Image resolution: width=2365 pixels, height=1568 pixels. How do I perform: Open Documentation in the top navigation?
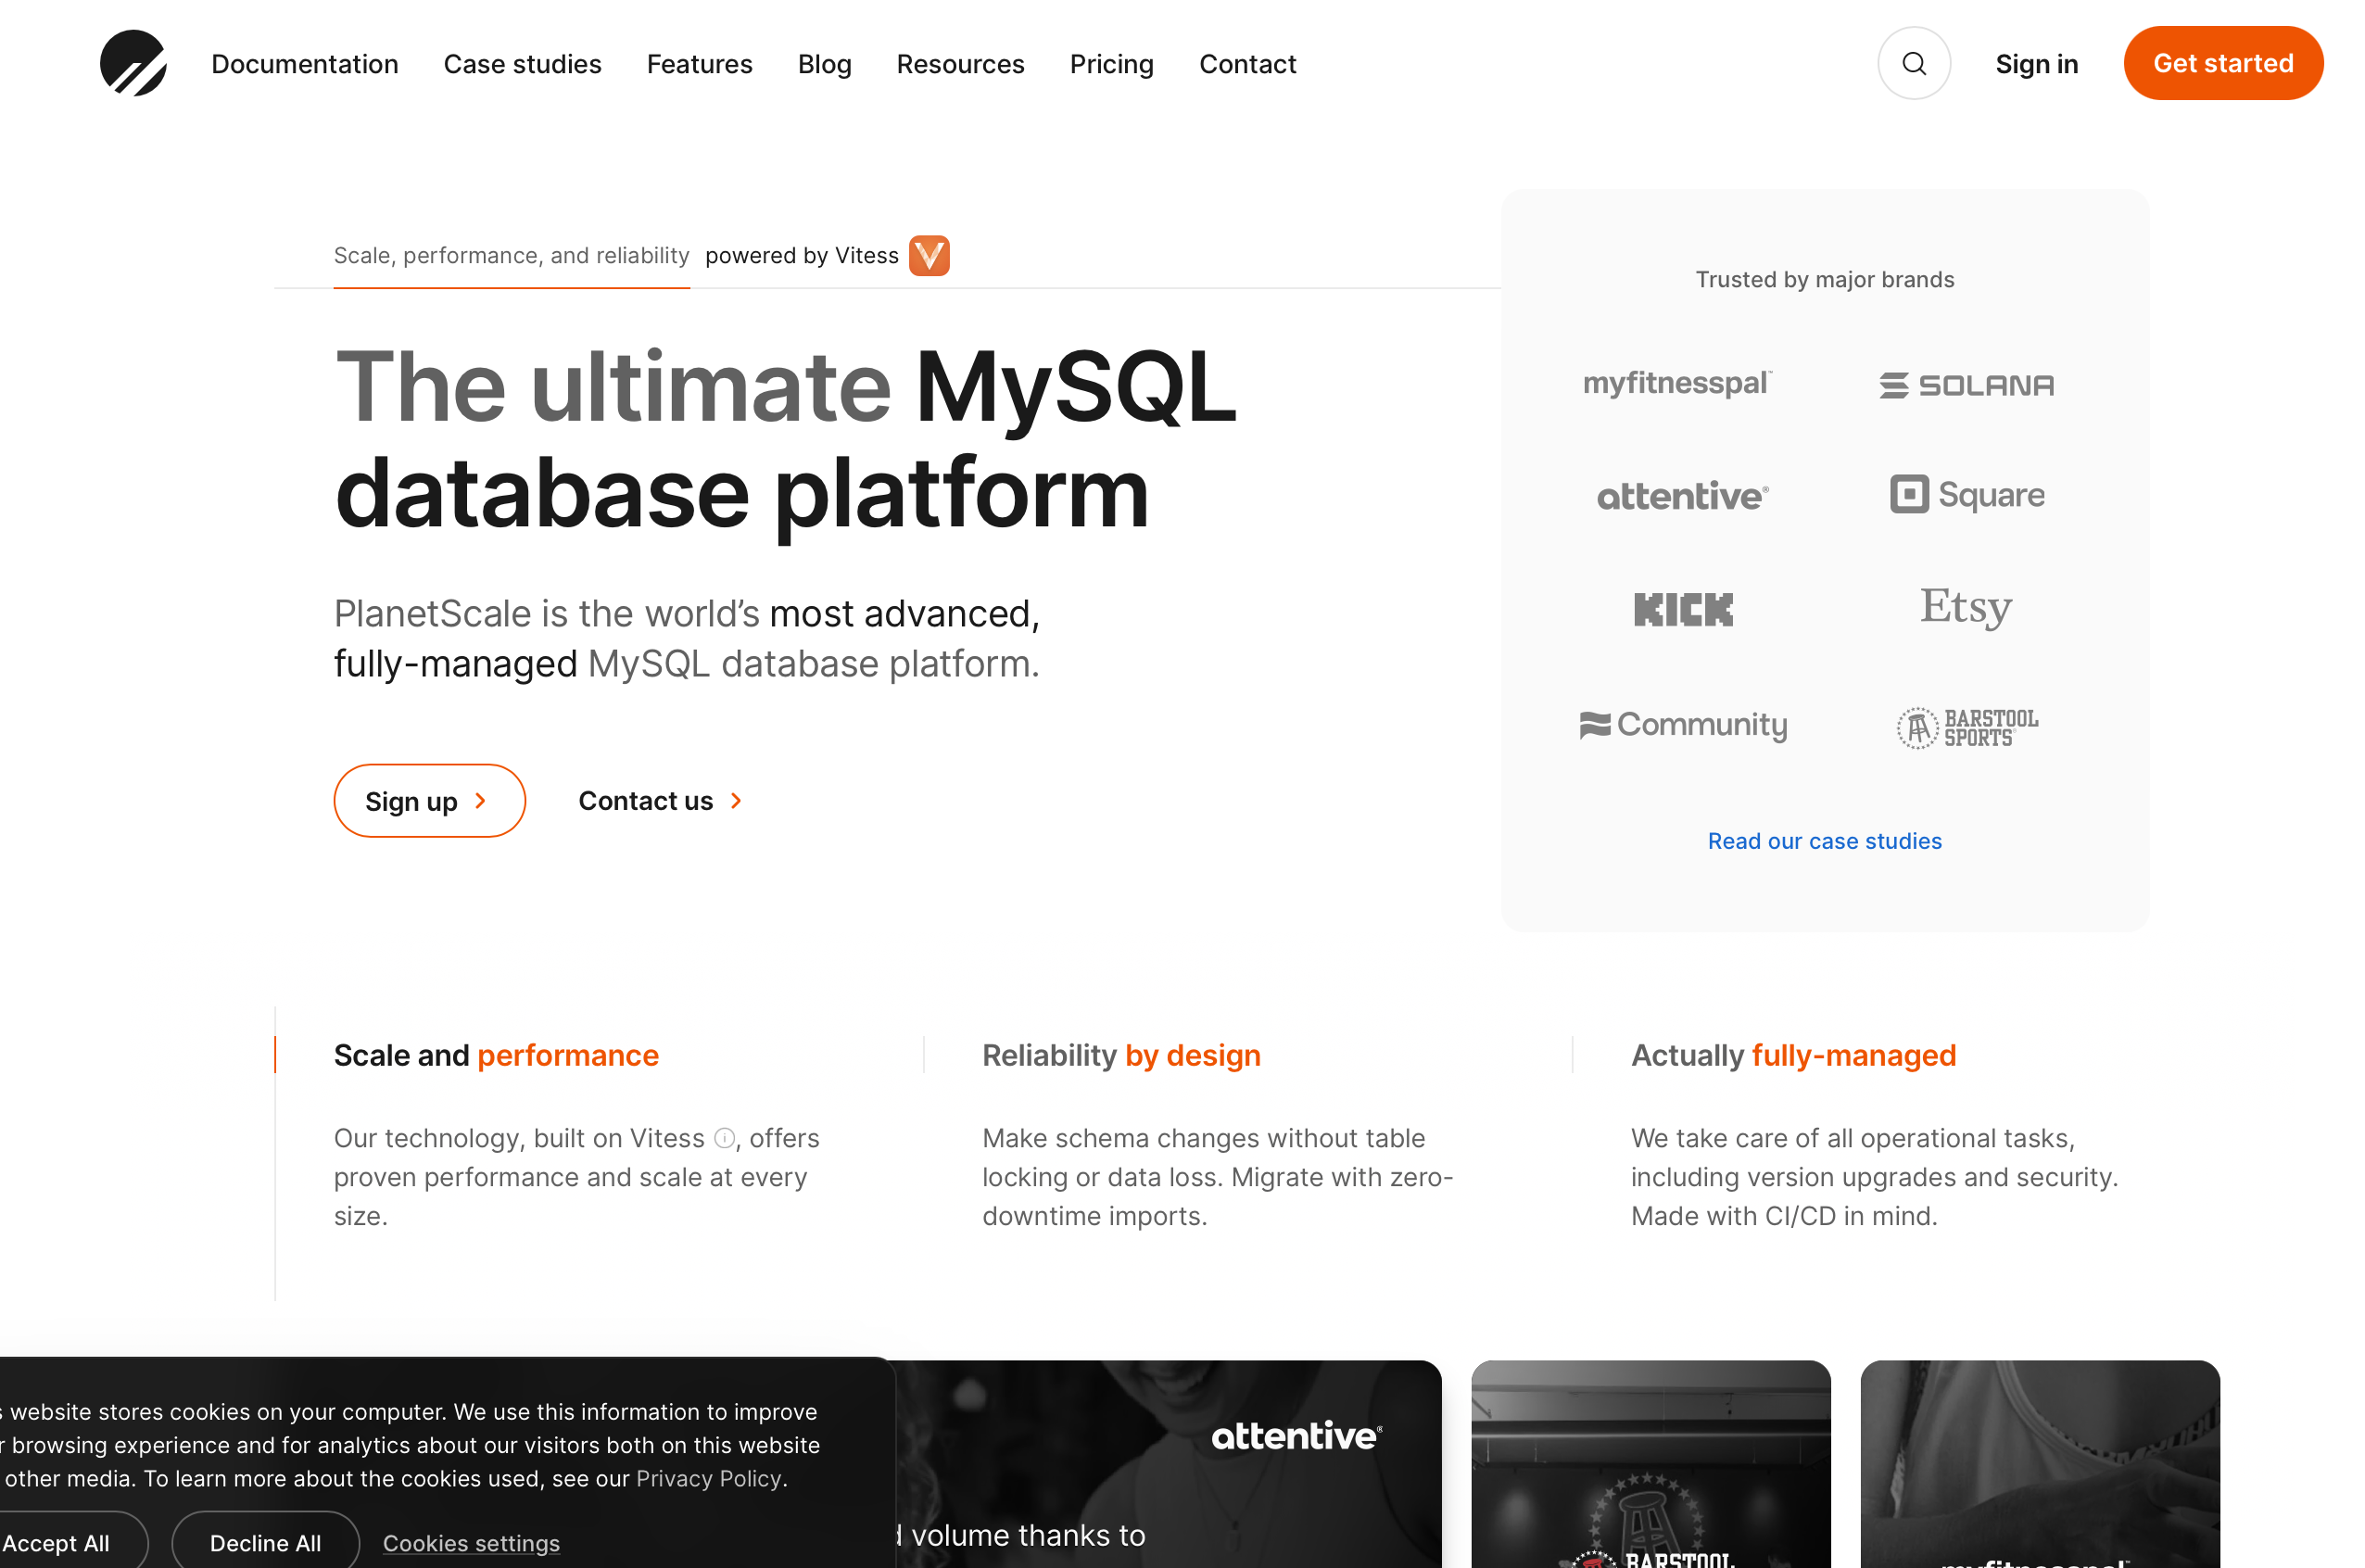(x=305, y=64)
